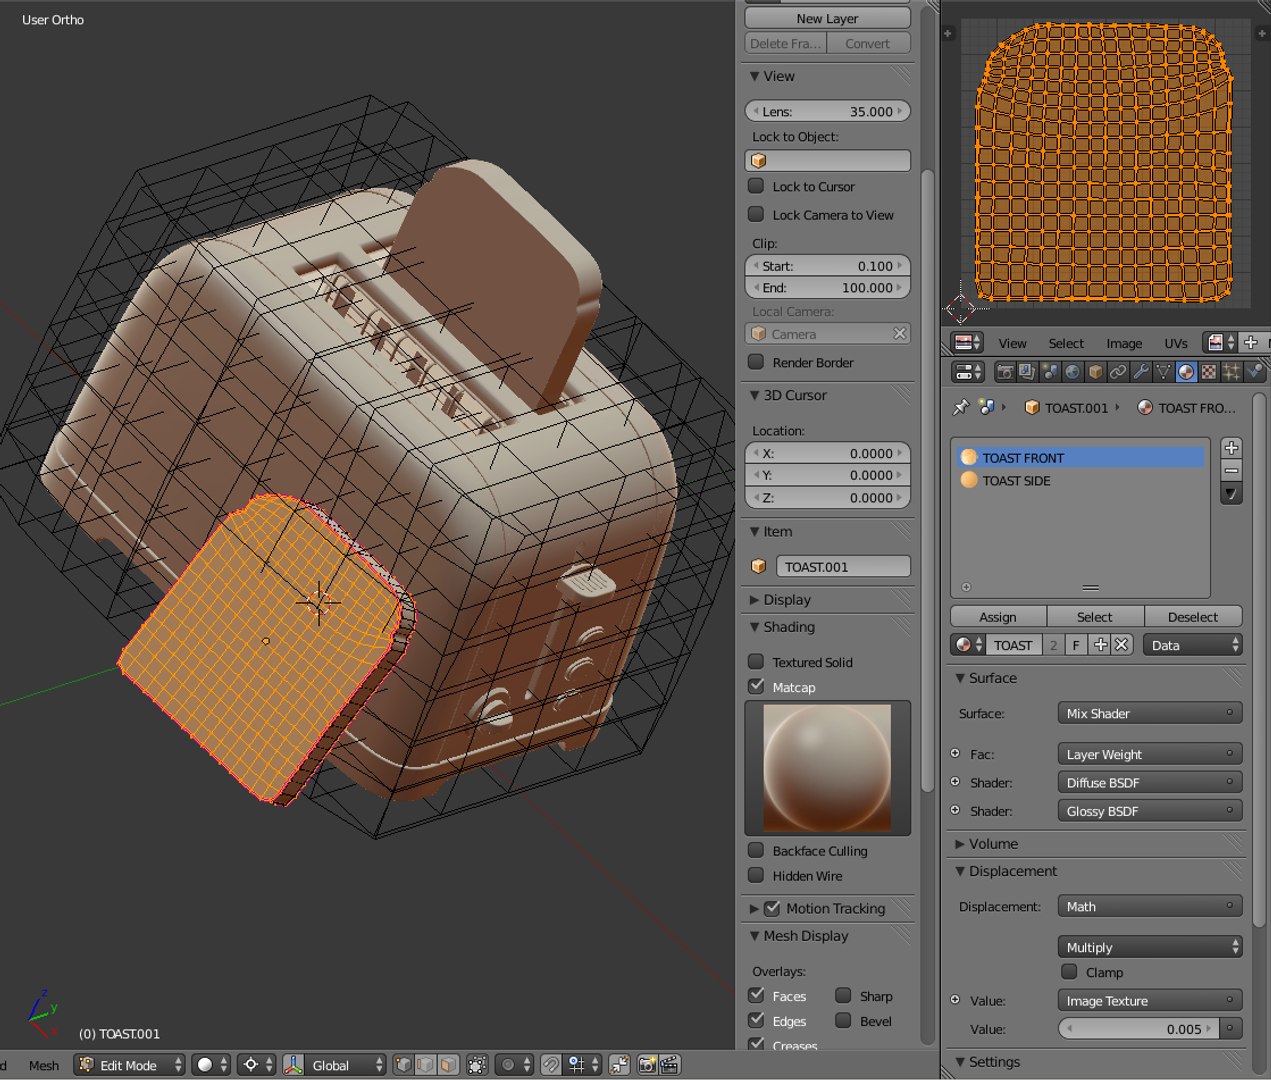Viewport: 1271px width, 1080px height.
Task: Open Select menu in UV editor
Action: point(1066,343)
